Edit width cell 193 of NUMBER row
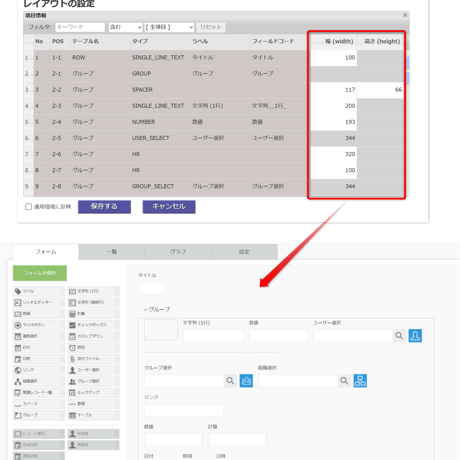Screen dimensions: 460x460 (334, 122)
